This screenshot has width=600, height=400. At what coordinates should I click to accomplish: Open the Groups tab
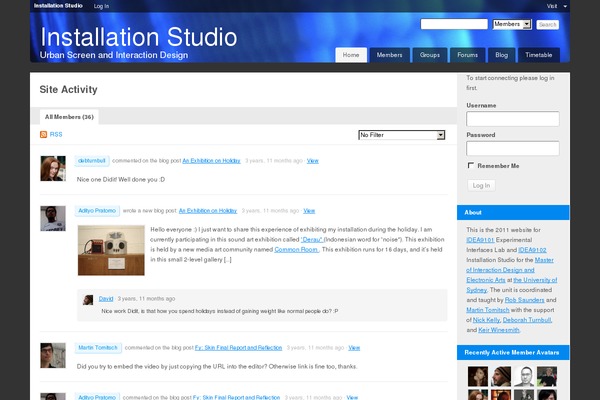[x=430, y=55]
